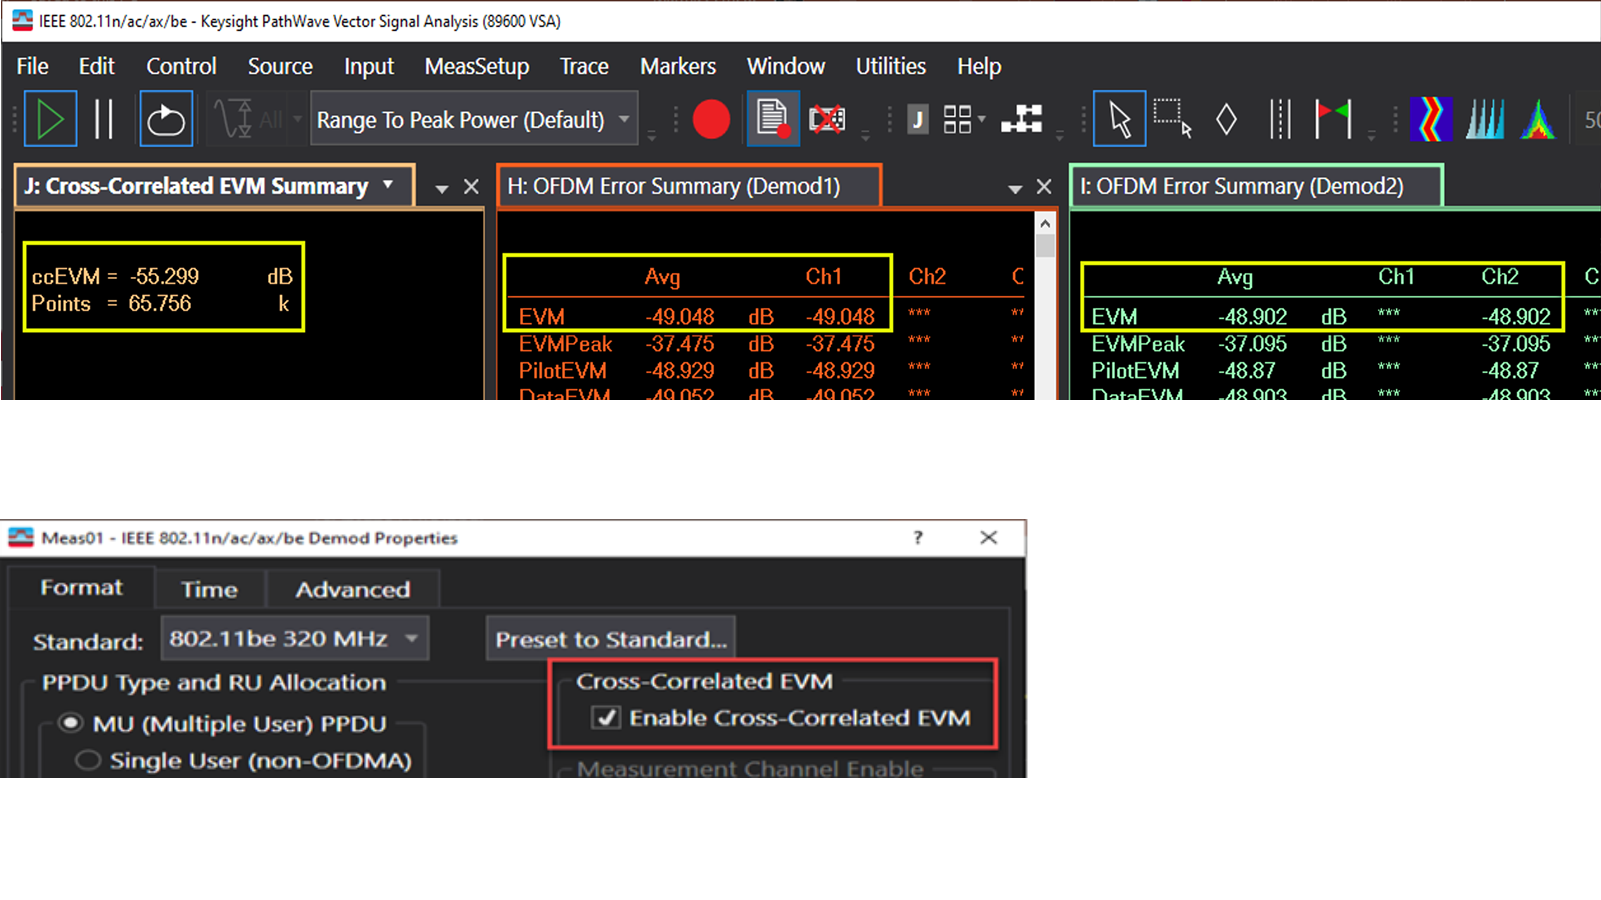Click the green Run measurement button
The width and height of the screenshot is (1601, 900).
(49, 120)
